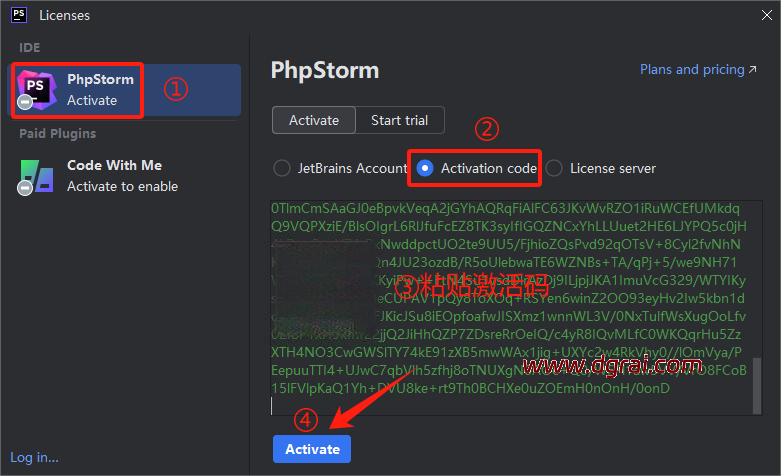Click the PhpStorm product icon in sidebar

click(x=38, y=88)
